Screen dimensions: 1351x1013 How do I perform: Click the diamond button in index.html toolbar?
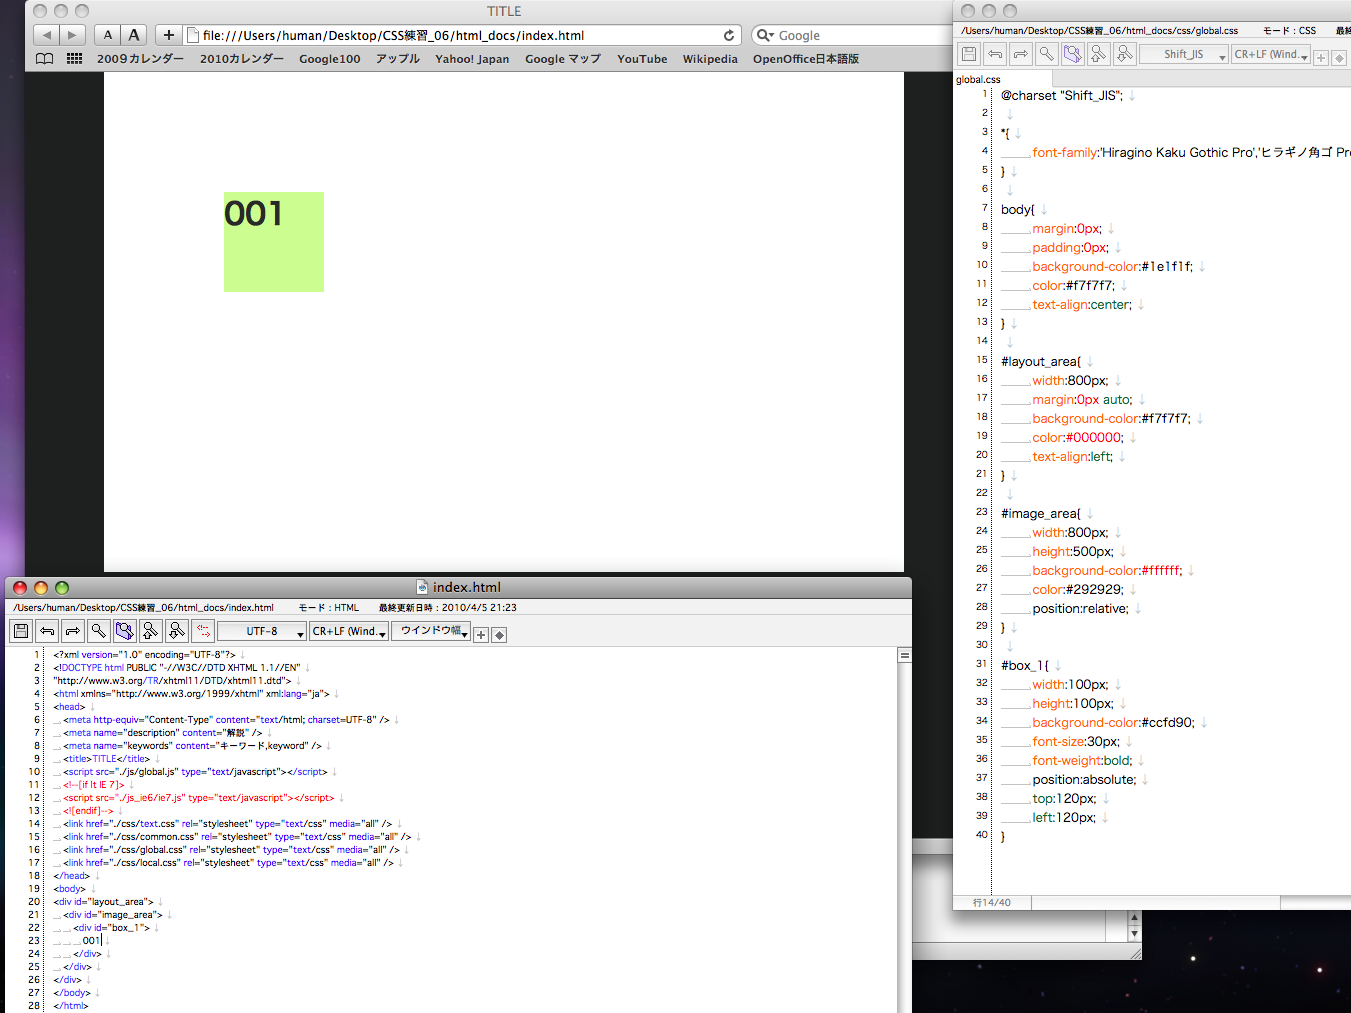(499, 635)
